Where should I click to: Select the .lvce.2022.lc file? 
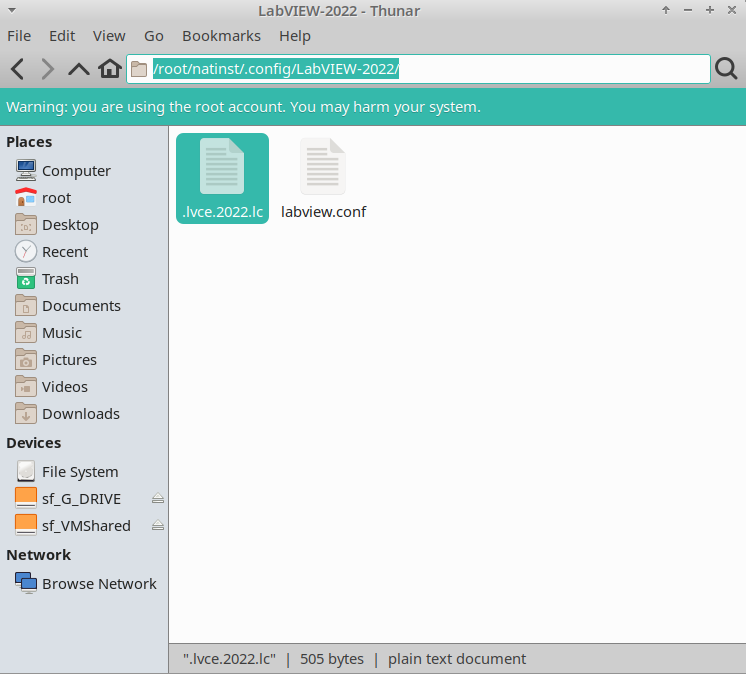click(222, 178)
